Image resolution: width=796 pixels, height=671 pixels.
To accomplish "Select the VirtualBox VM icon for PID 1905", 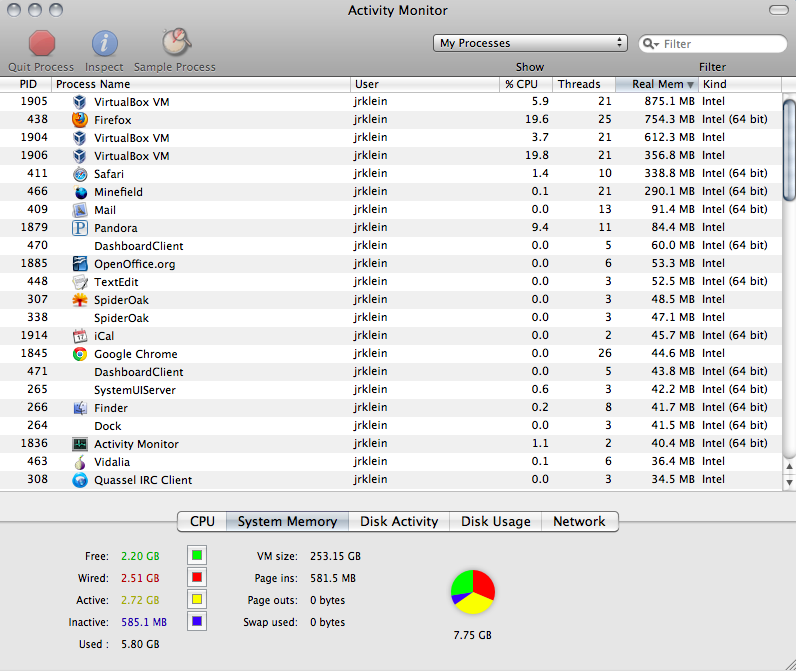I will click(80, 102).
